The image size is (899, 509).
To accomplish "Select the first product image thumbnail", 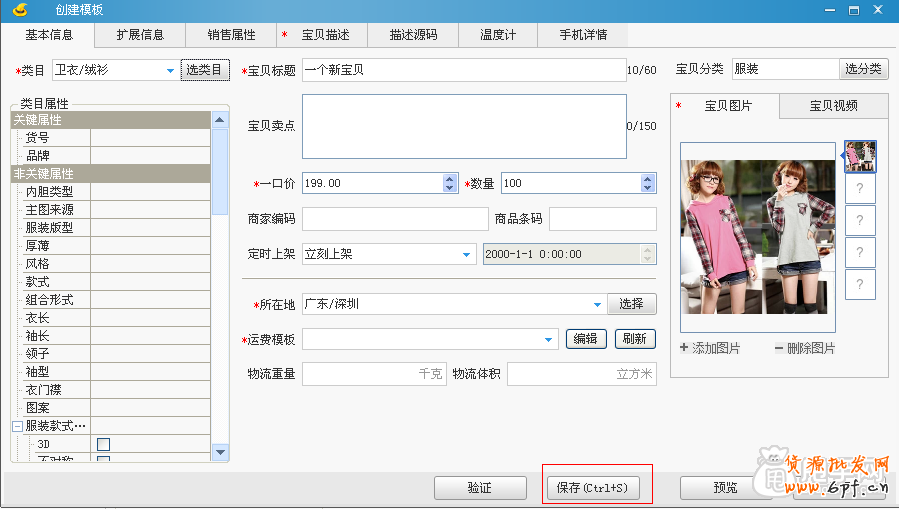I will tap(860, 156).
